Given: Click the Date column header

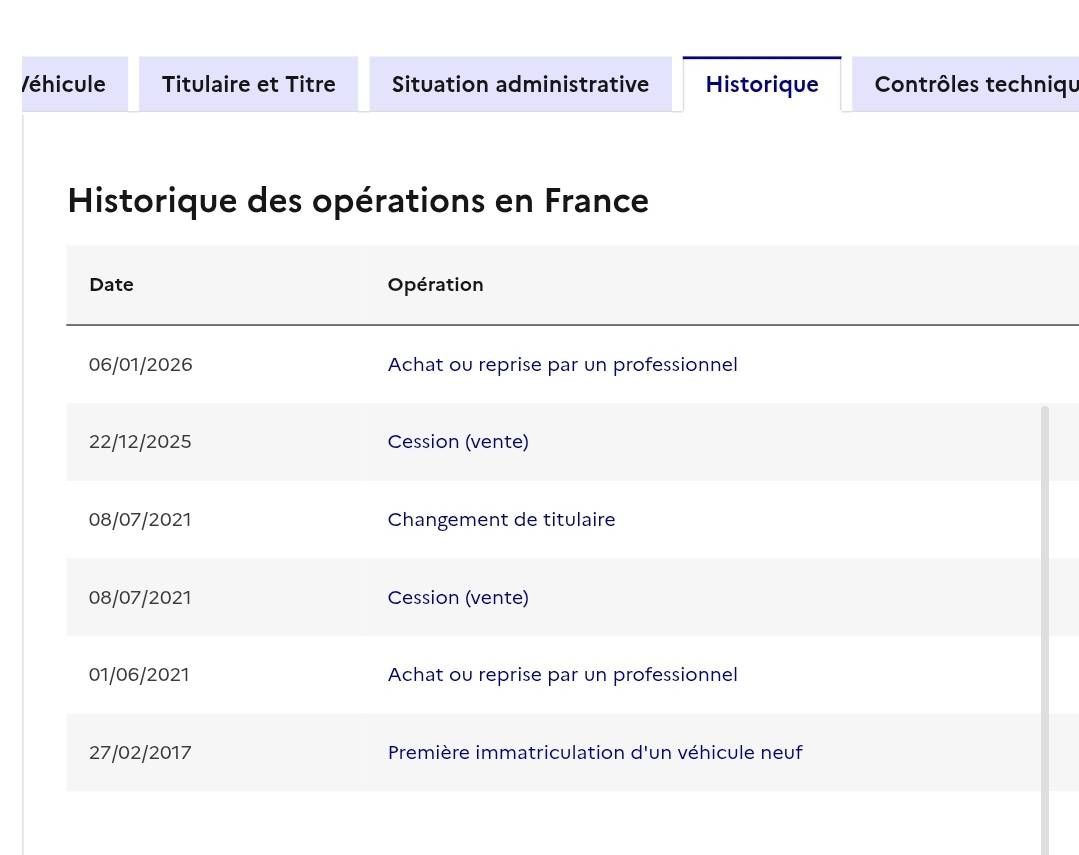Looking at the screenshot, I should point(111,285).
